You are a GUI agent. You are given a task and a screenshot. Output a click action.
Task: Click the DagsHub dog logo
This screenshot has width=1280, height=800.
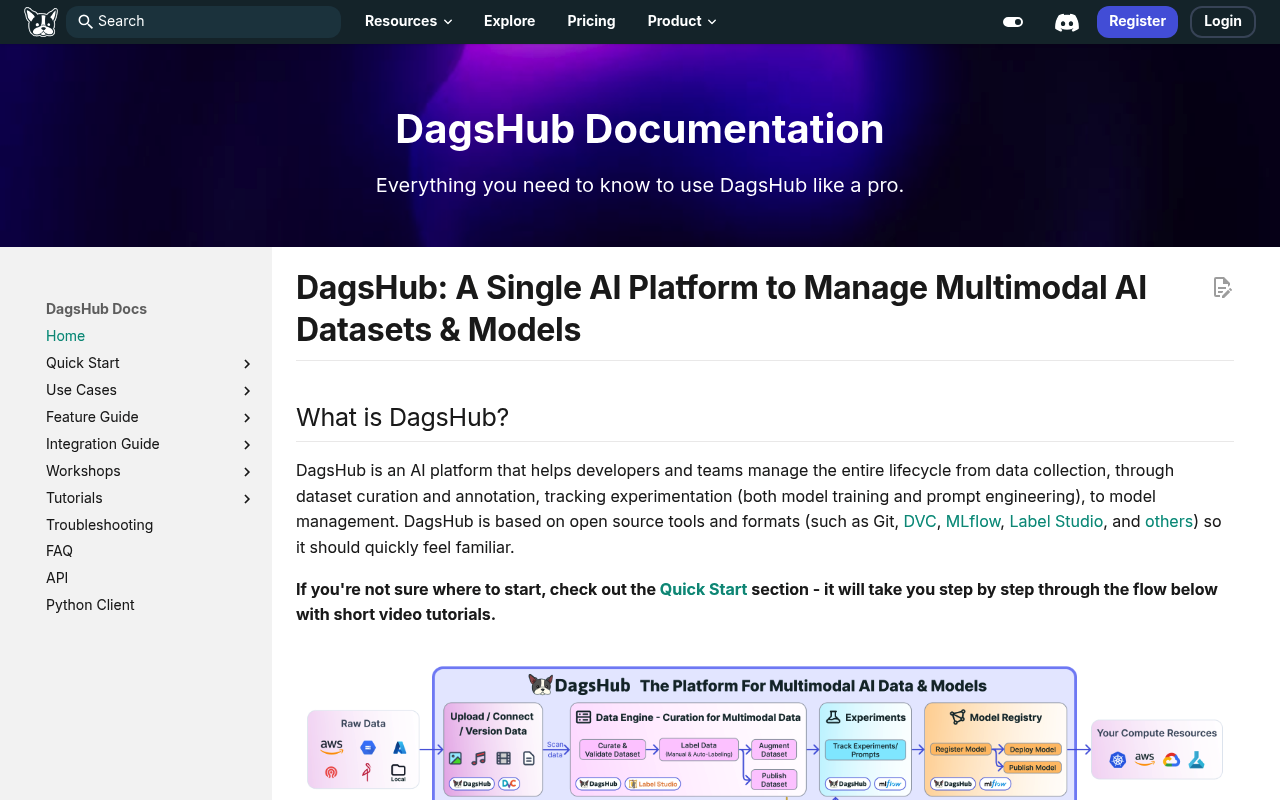41,21
